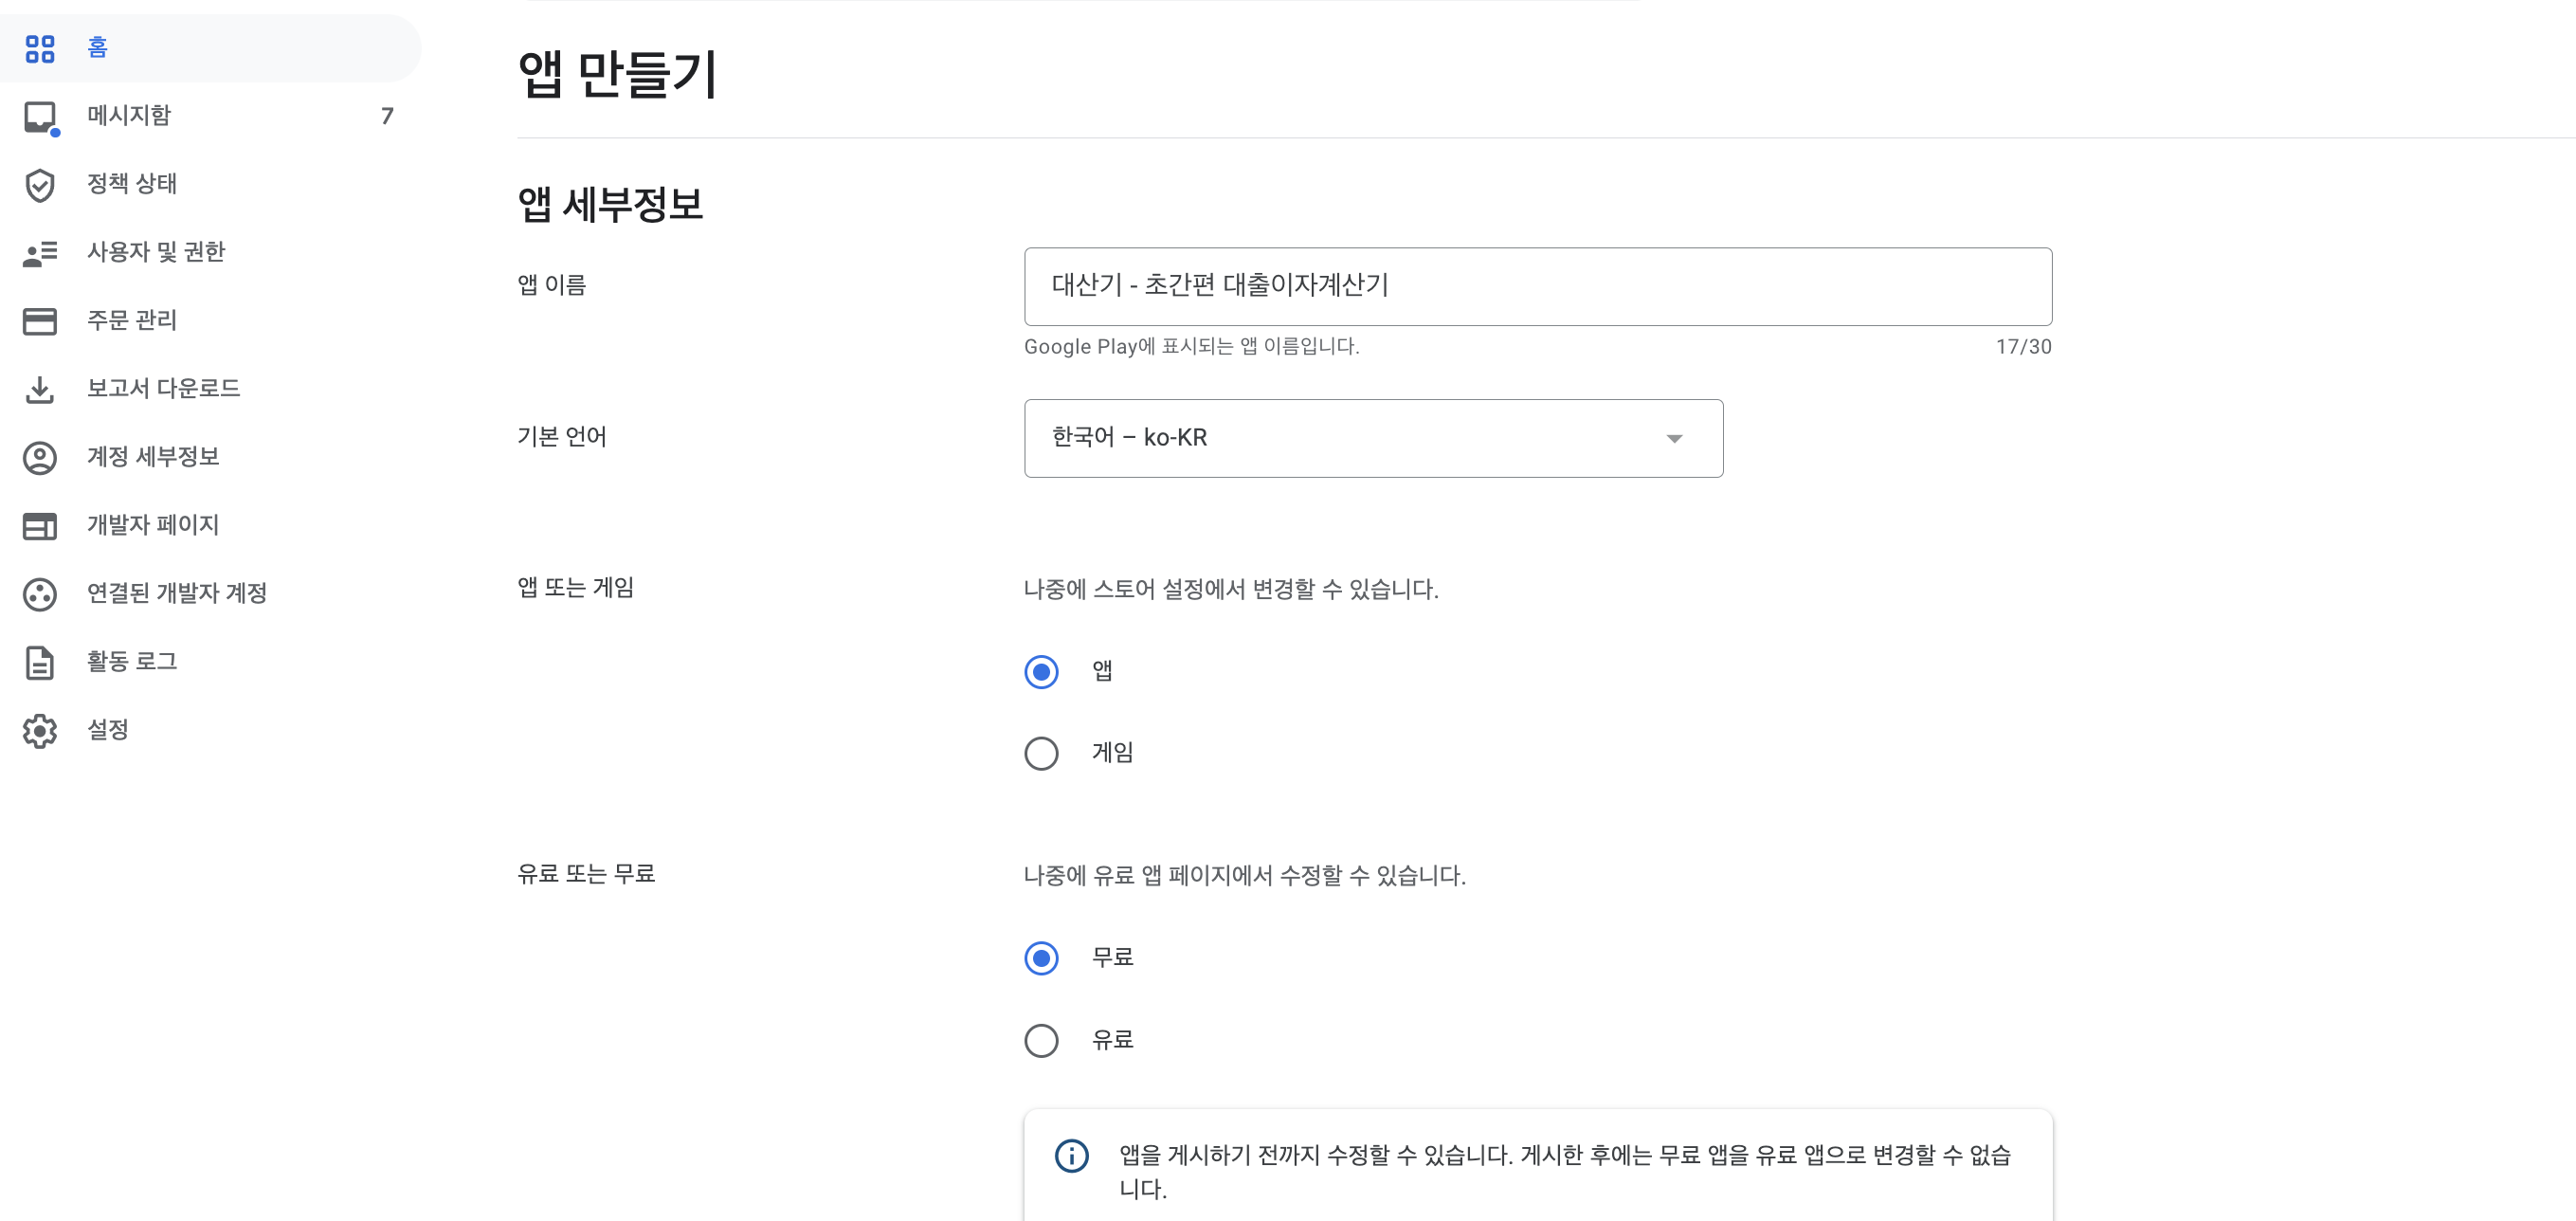Click the info icon in the notice box
Image resolution: width=2576 pixels, height=1221 pixels.
[x=1071, y=1156]
